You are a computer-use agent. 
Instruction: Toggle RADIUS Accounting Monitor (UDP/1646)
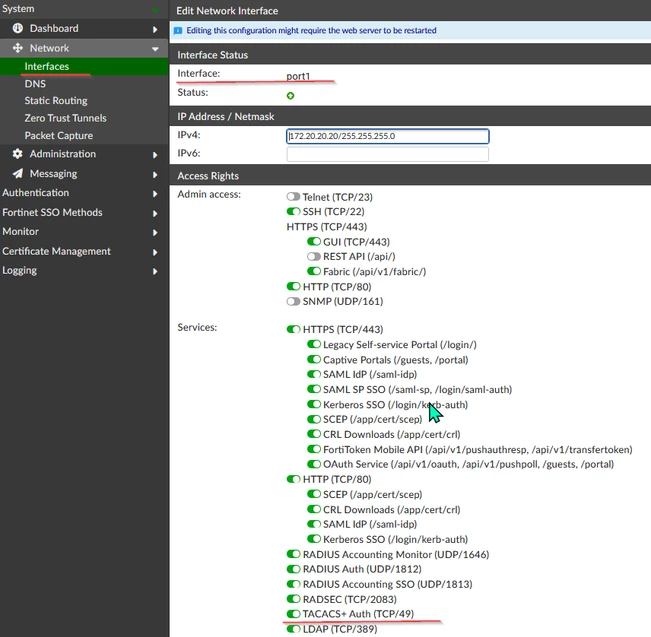(293, 554)
